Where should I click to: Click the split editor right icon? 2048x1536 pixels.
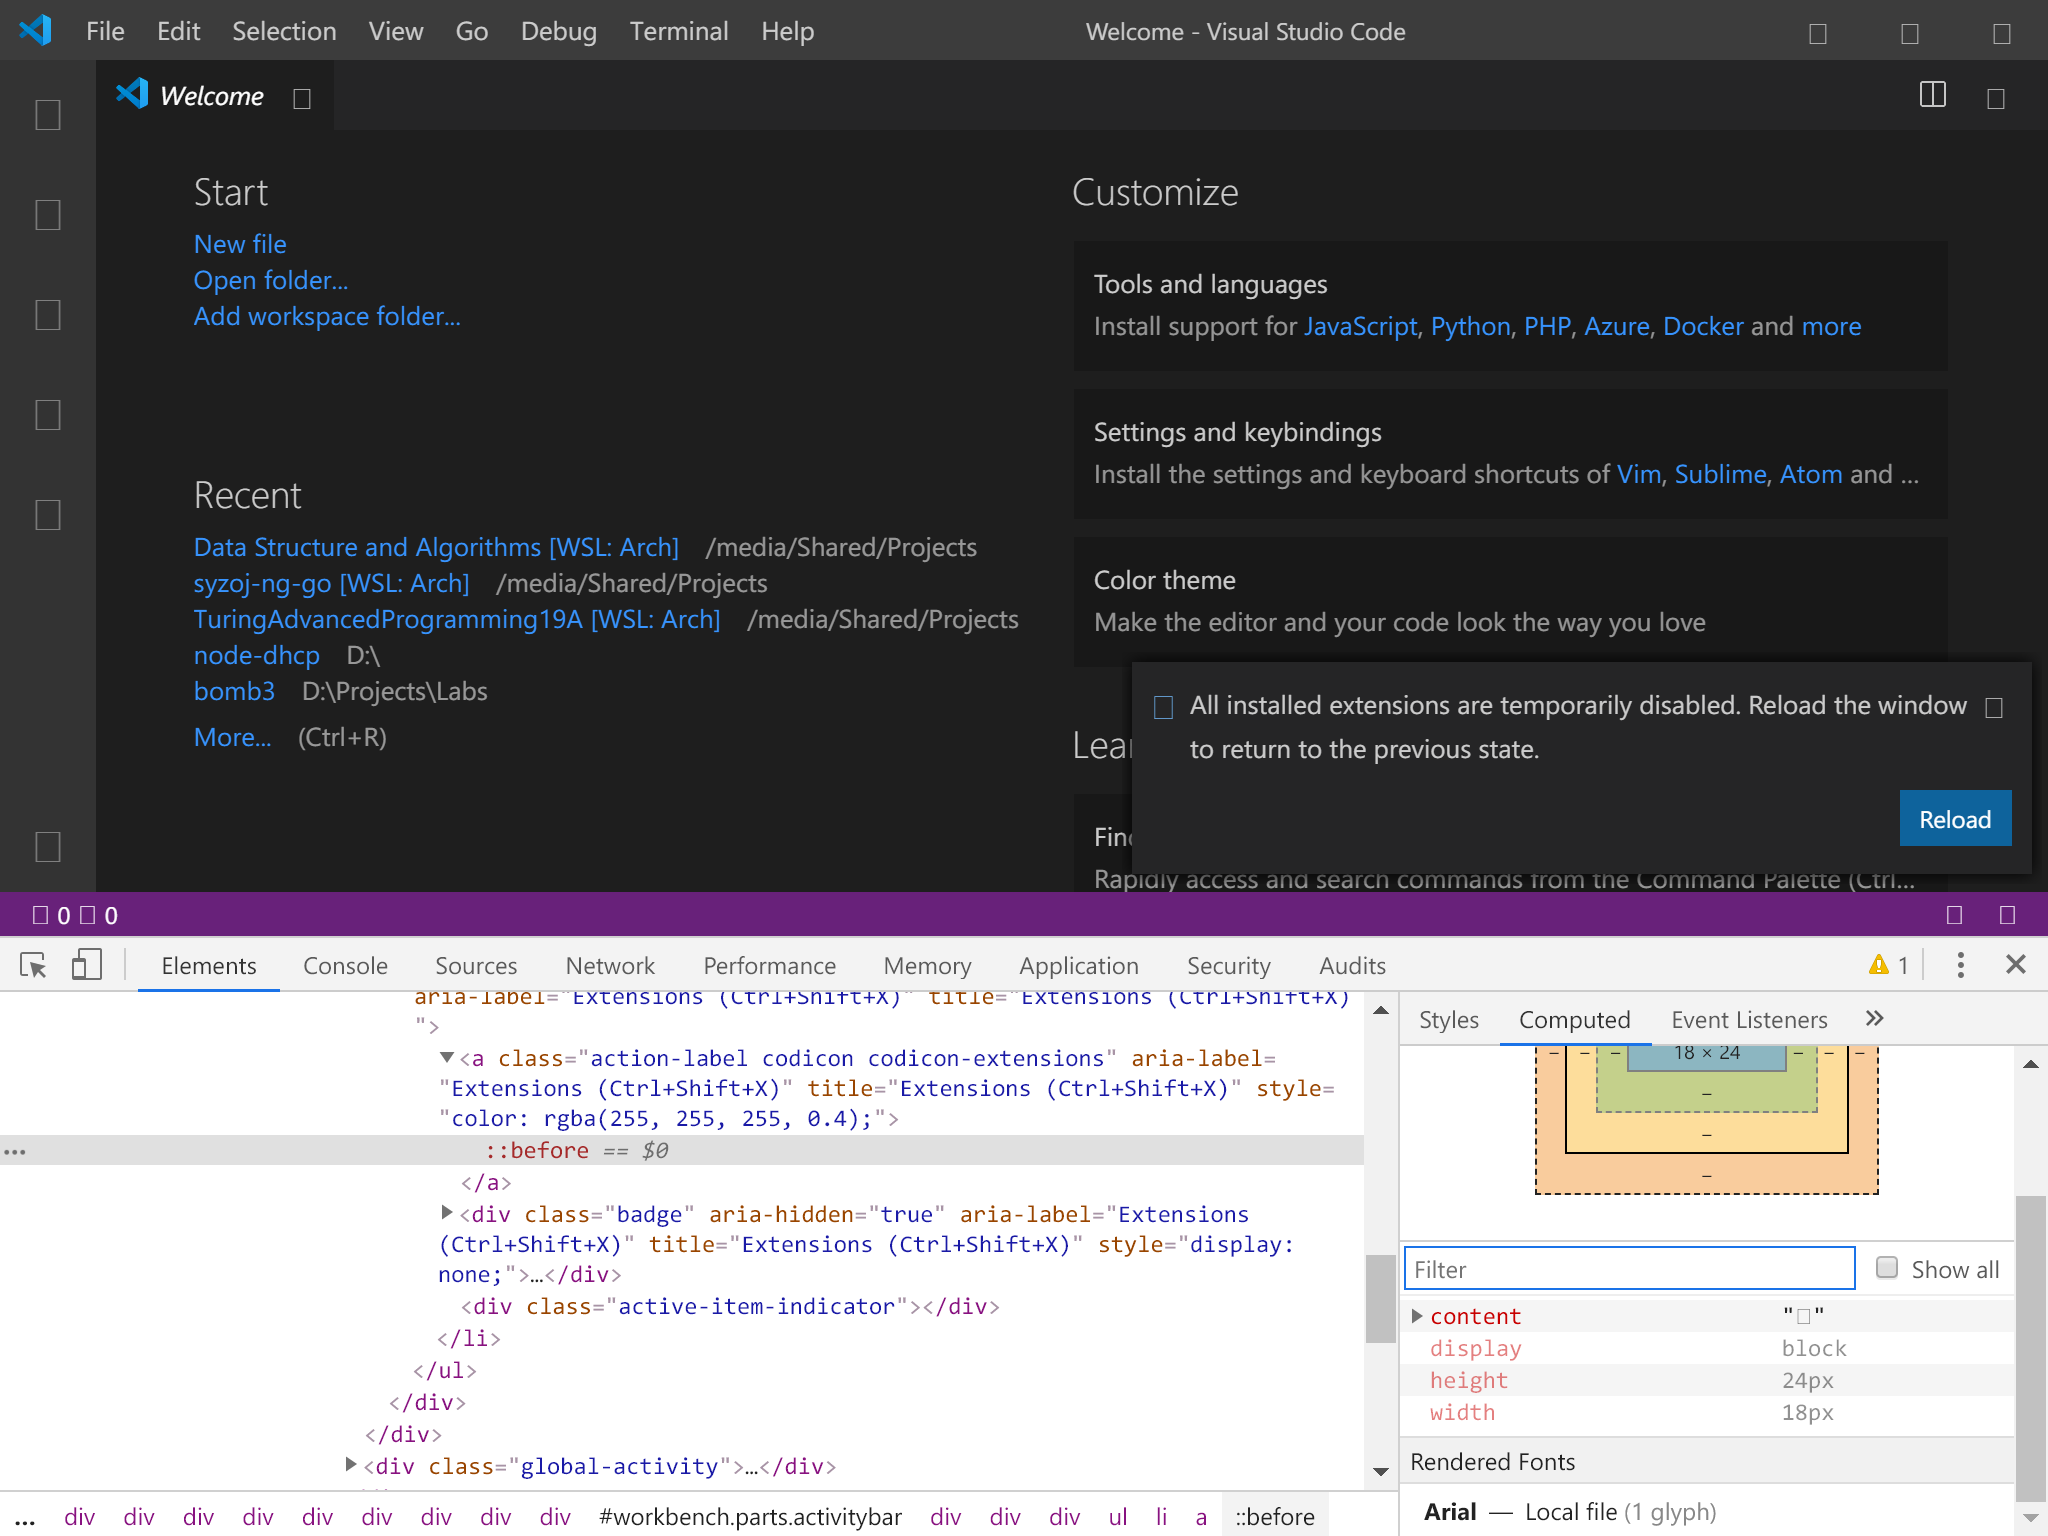[x=1932, y=95]
